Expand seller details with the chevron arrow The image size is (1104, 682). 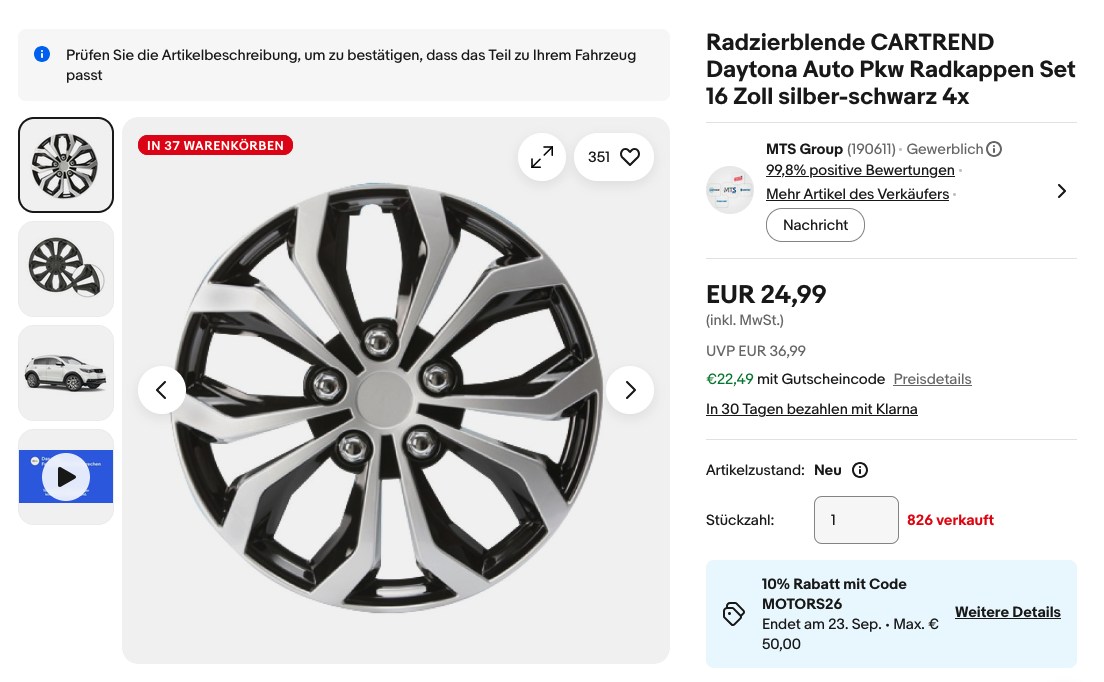click(1062, 191)
